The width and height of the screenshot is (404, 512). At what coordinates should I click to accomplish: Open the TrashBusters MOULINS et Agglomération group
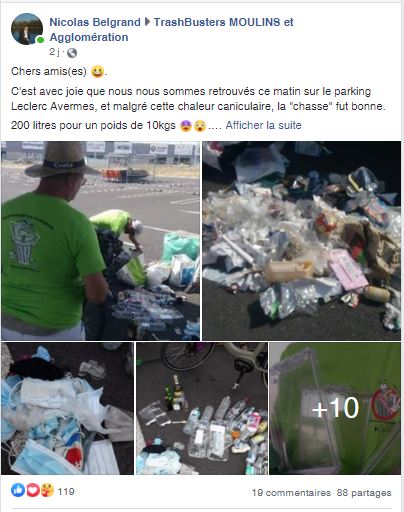pyautogui.click(x=171, y=29)
